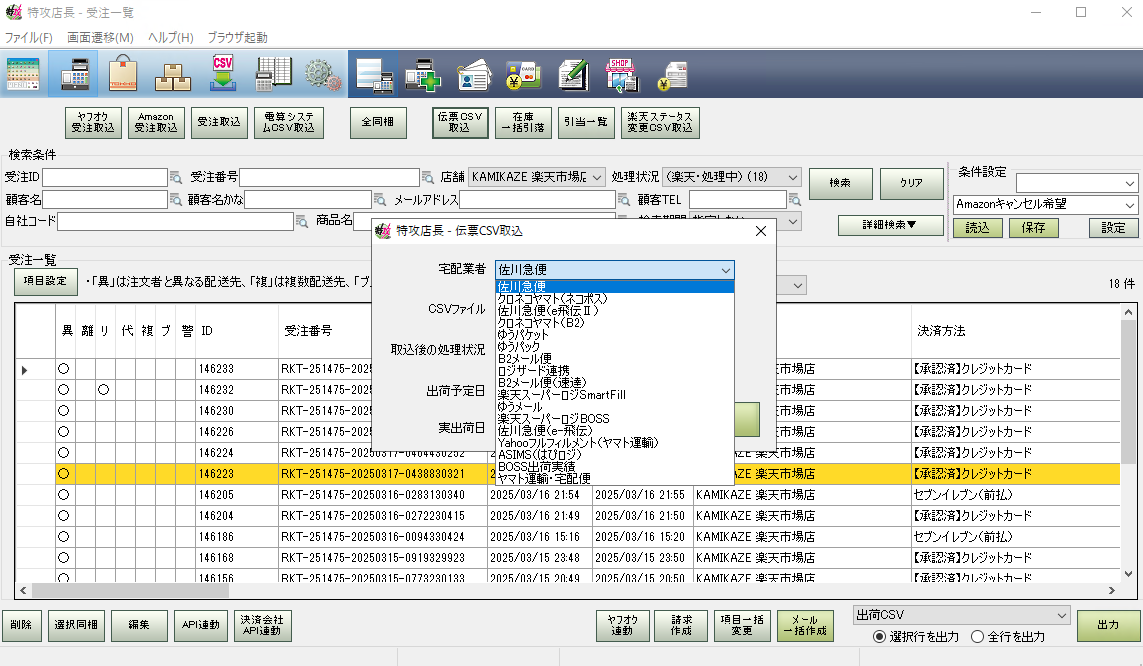This screenshot has width=1143, height=666.
Task: Open the gears settings icon
Action: coord(322,74)
